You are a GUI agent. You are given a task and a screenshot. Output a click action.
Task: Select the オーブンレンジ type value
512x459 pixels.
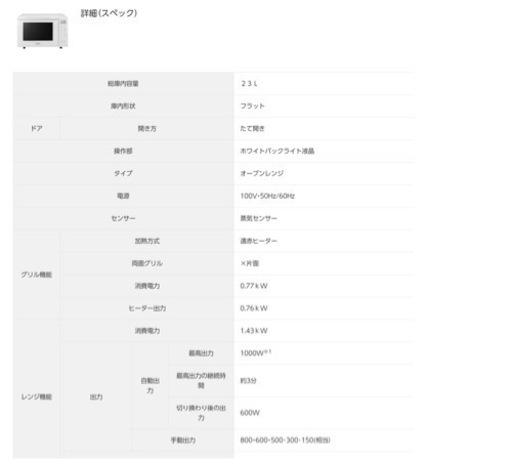(x=262, y=173)
